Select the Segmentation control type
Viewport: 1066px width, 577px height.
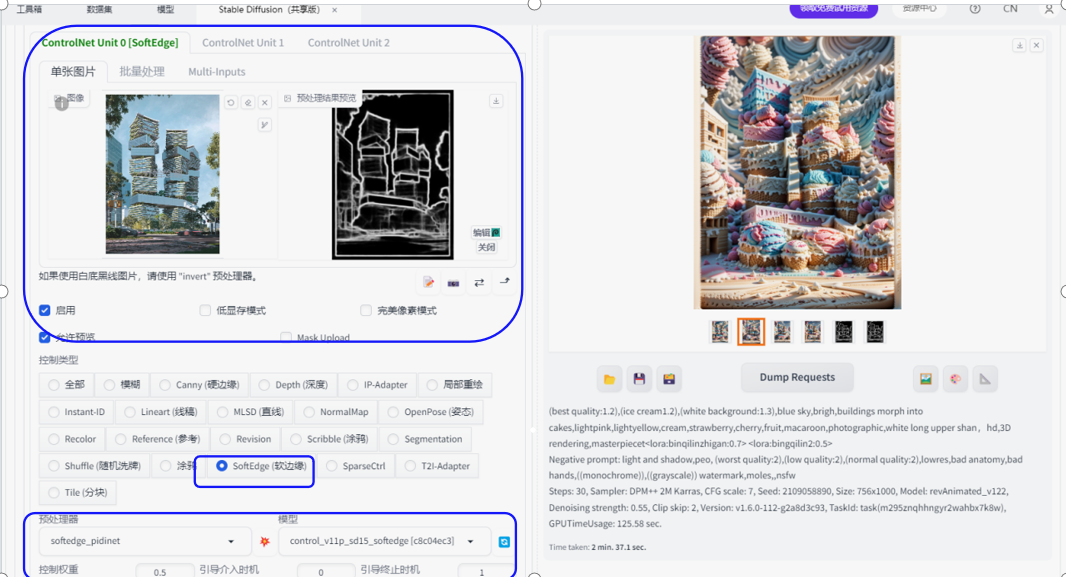click(425, 439)
